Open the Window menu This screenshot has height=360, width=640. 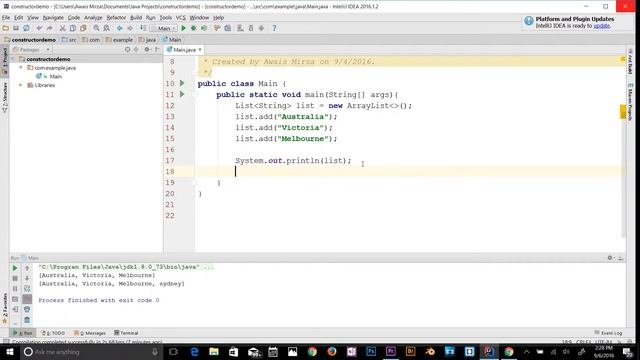199,18
